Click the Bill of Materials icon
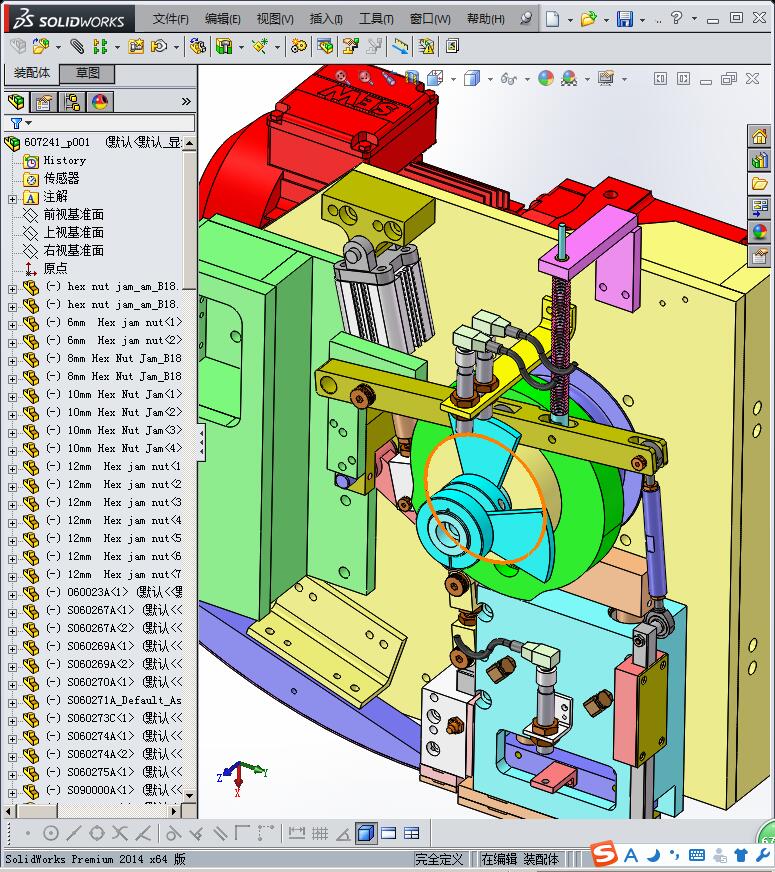 click(x=325, y=46)
